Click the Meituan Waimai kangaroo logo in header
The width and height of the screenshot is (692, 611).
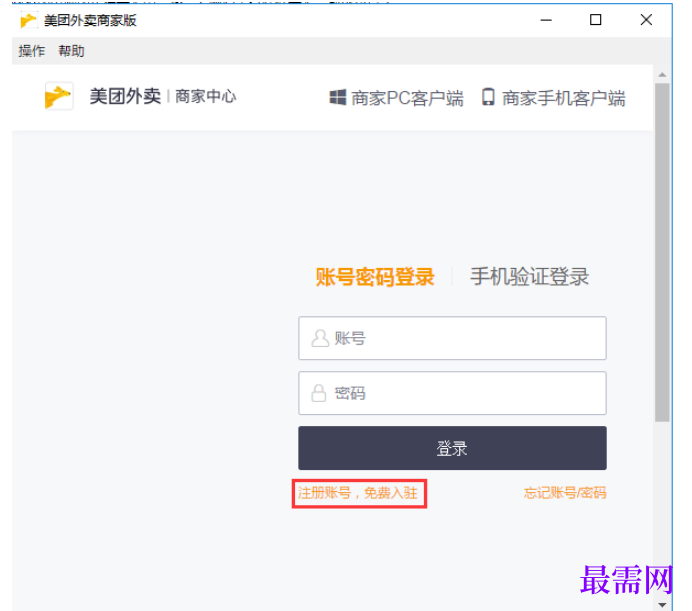tap(59, 96)
